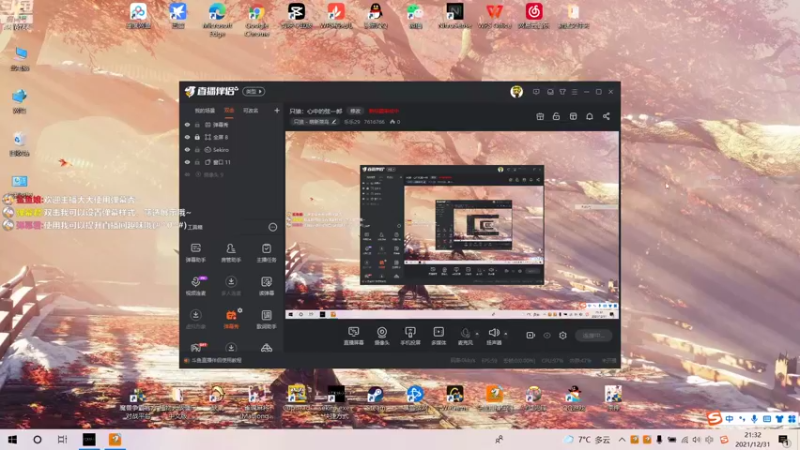The width and height of the screenshot is (800, 450).
Task: Add 摄像头 camera source
Action: 382,336
